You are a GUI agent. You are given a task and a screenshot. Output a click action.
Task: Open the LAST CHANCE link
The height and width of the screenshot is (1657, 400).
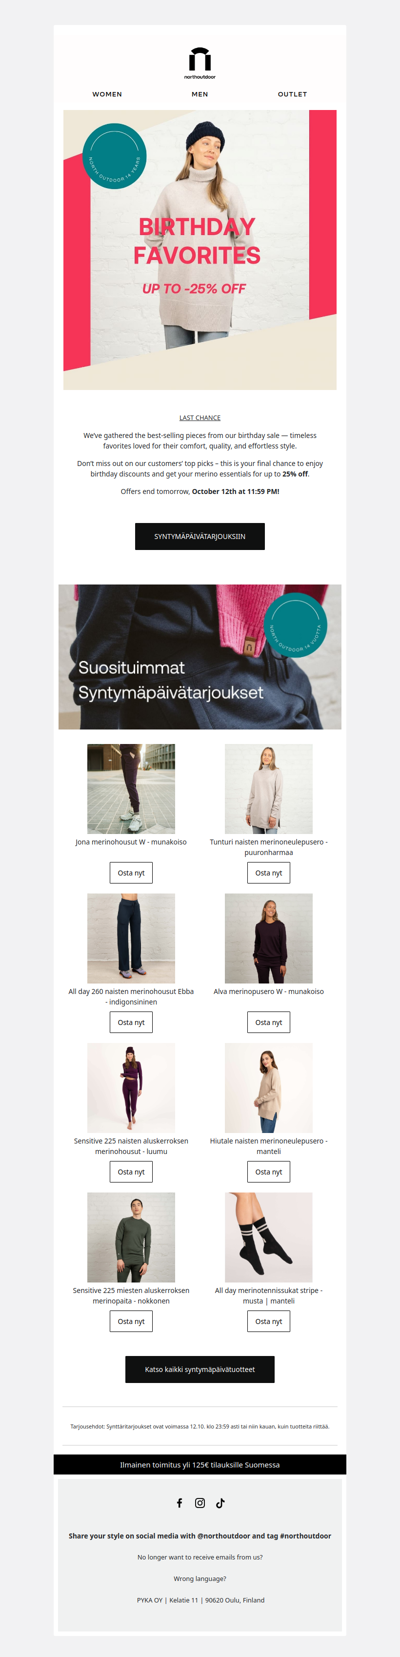pyautogui.click(x=200, y=418)
